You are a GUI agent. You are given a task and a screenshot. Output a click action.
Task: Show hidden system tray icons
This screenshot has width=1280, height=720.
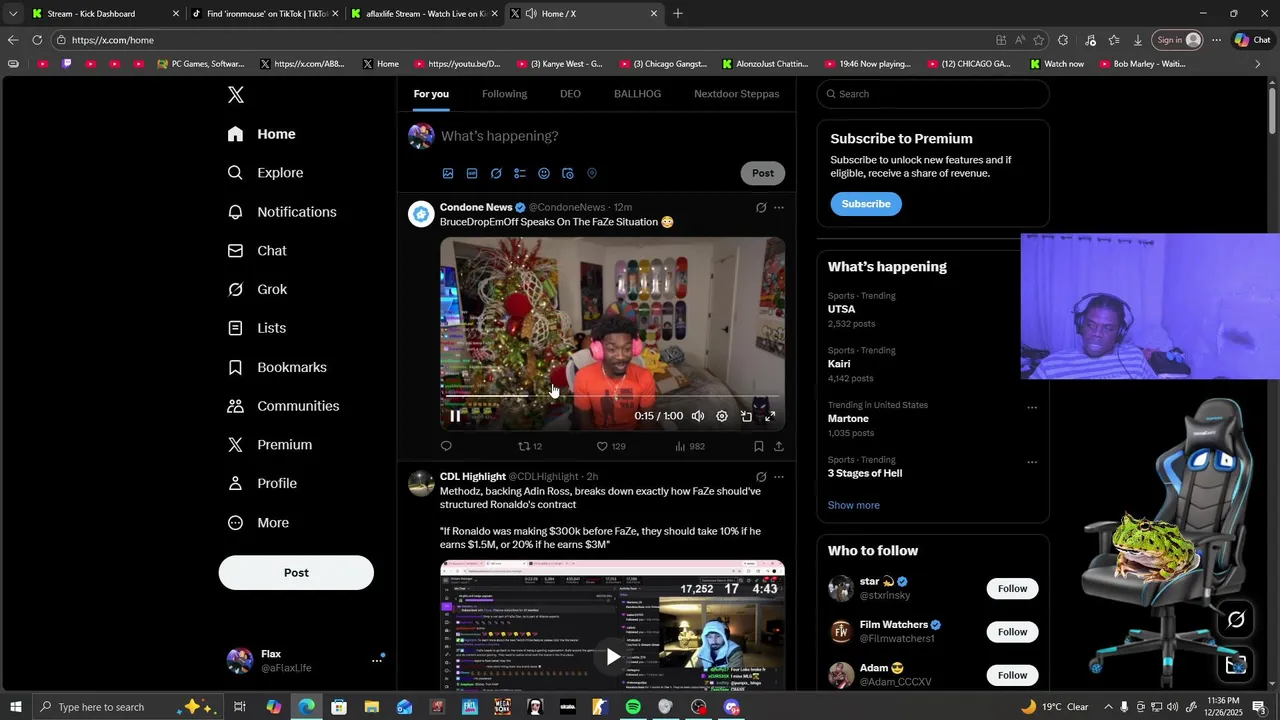point(1107,707)
